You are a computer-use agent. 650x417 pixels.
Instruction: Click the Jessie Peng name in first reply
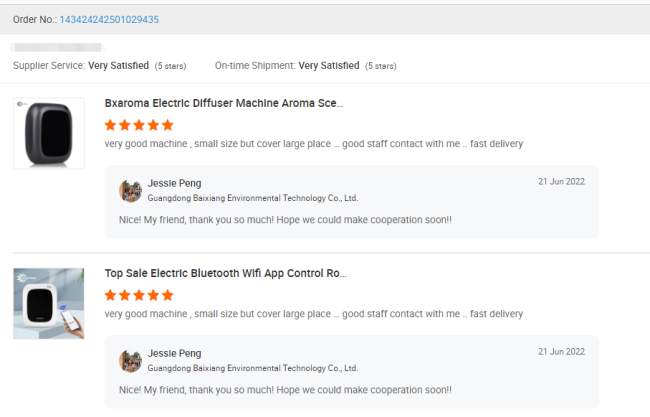click(x=175, y=183)
